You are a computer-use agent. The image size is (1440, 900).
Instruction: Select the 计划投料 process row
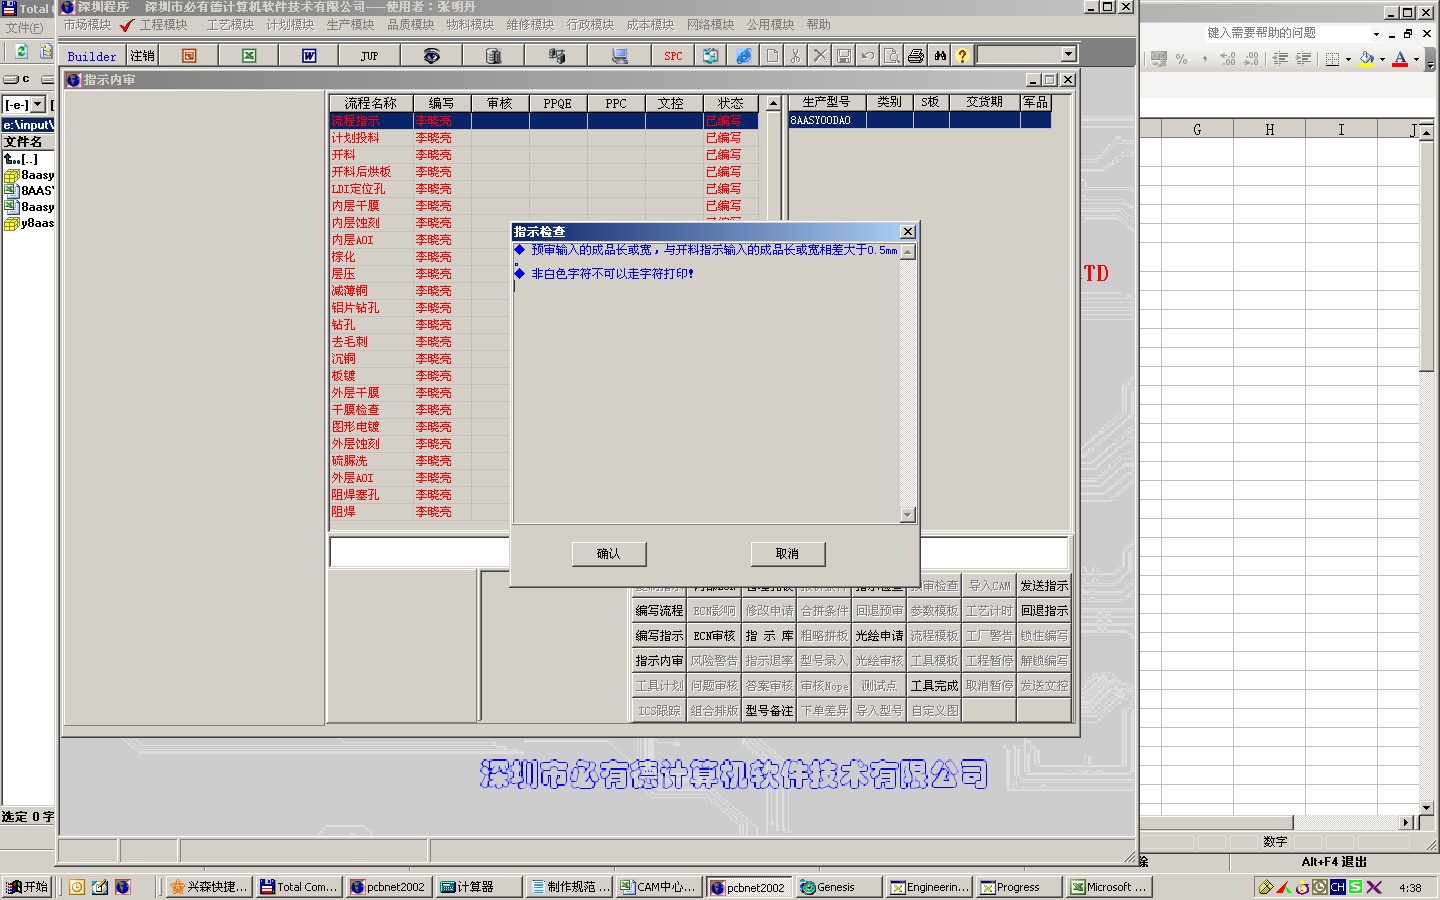click(x=544, y=138)
